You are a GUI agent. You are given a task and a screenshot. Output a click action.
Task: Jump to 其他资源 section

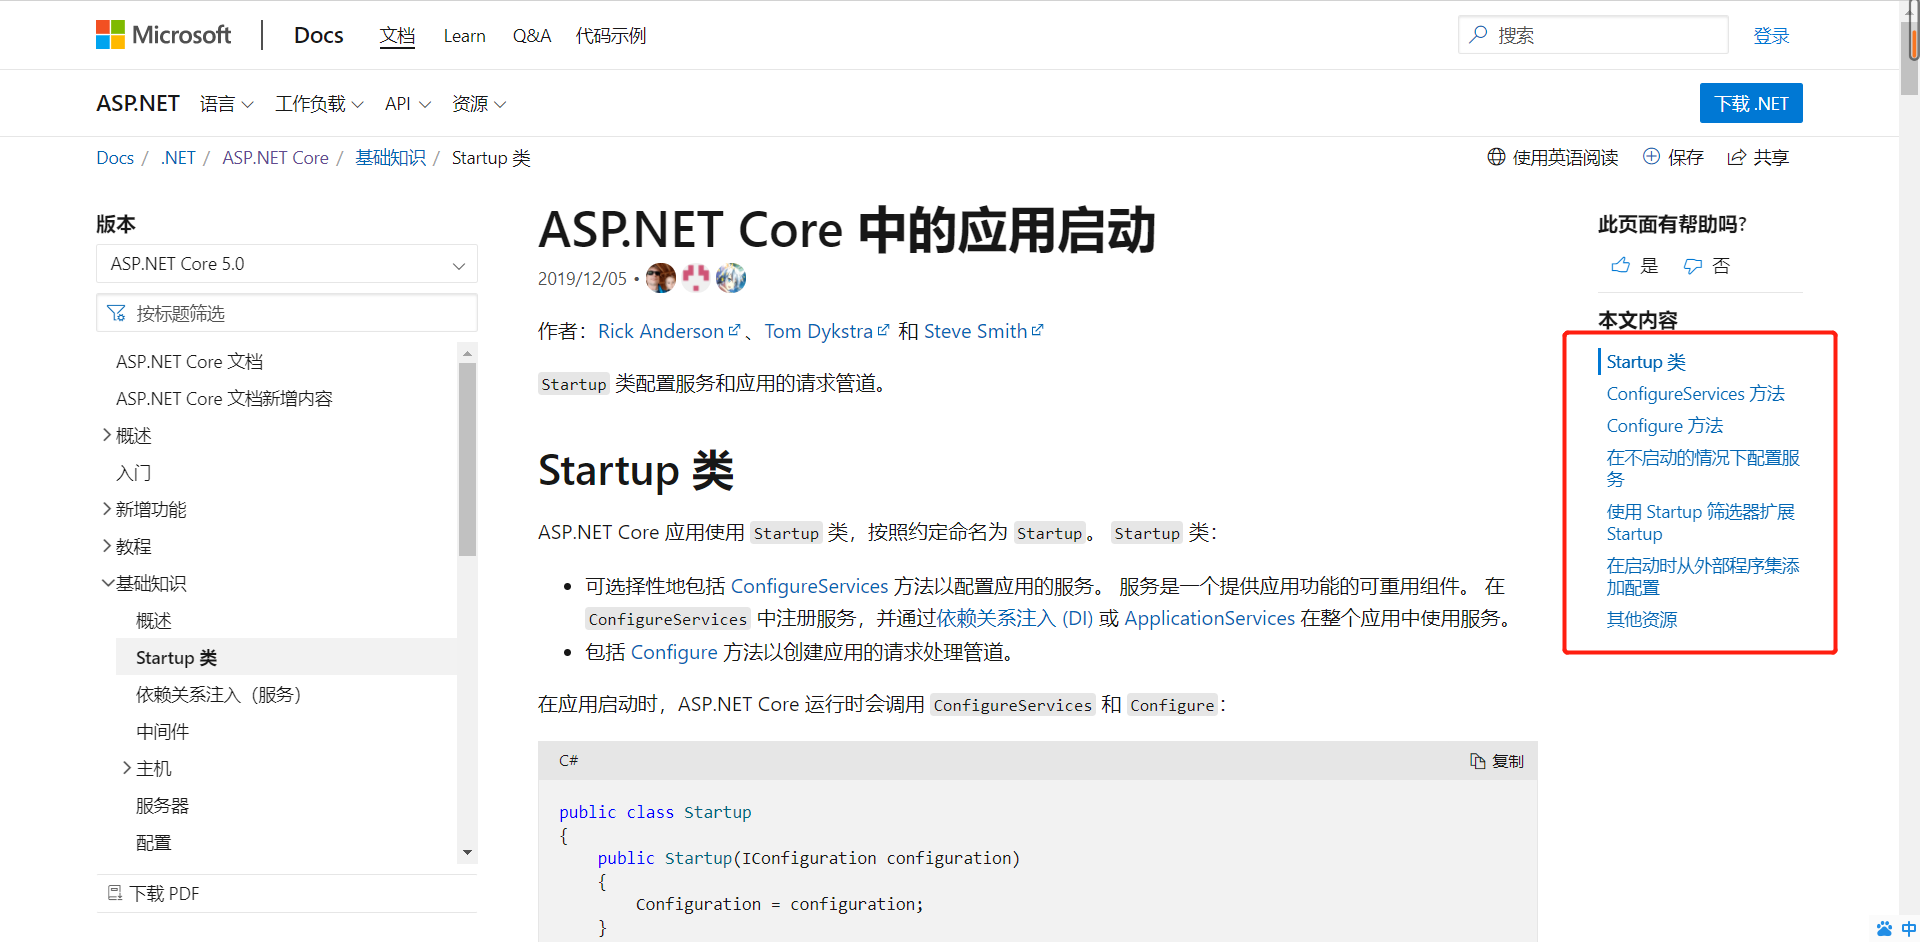(1642, 620)
